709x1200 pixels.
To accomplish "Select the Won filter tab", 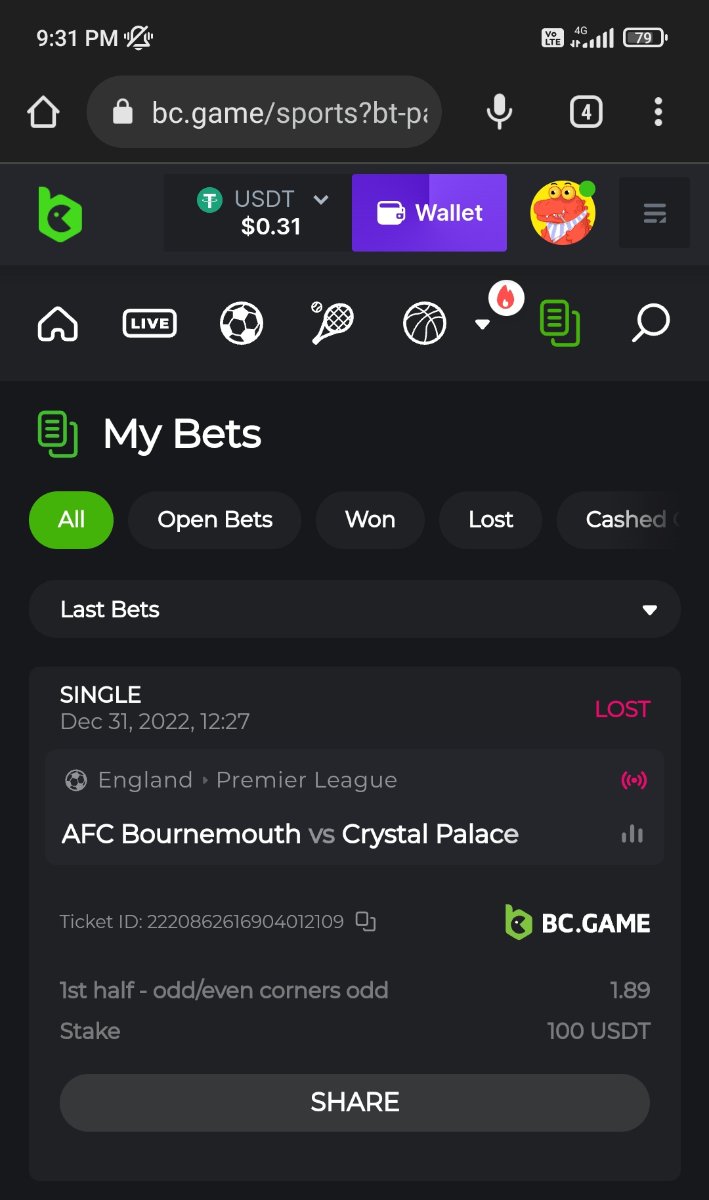I will tap(370, 519).
